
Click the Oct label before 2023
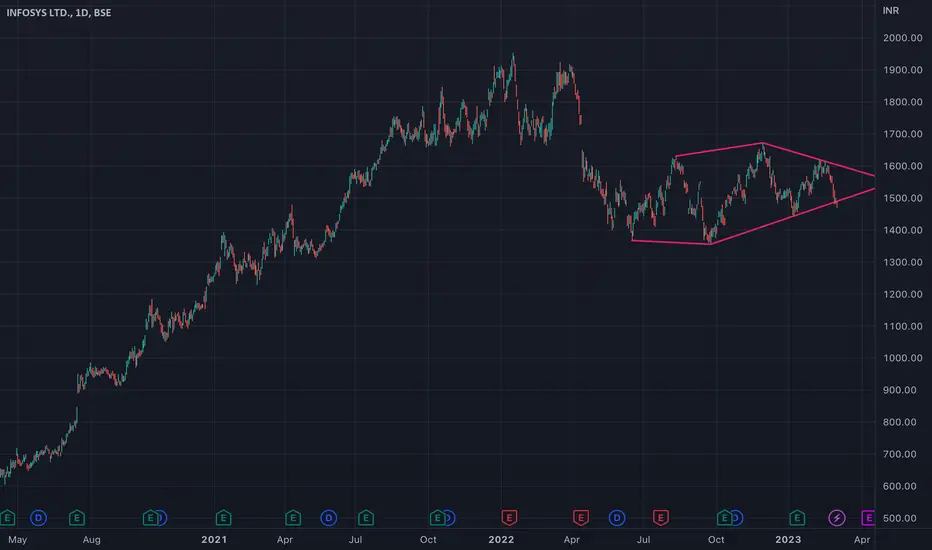click(716, 540)
